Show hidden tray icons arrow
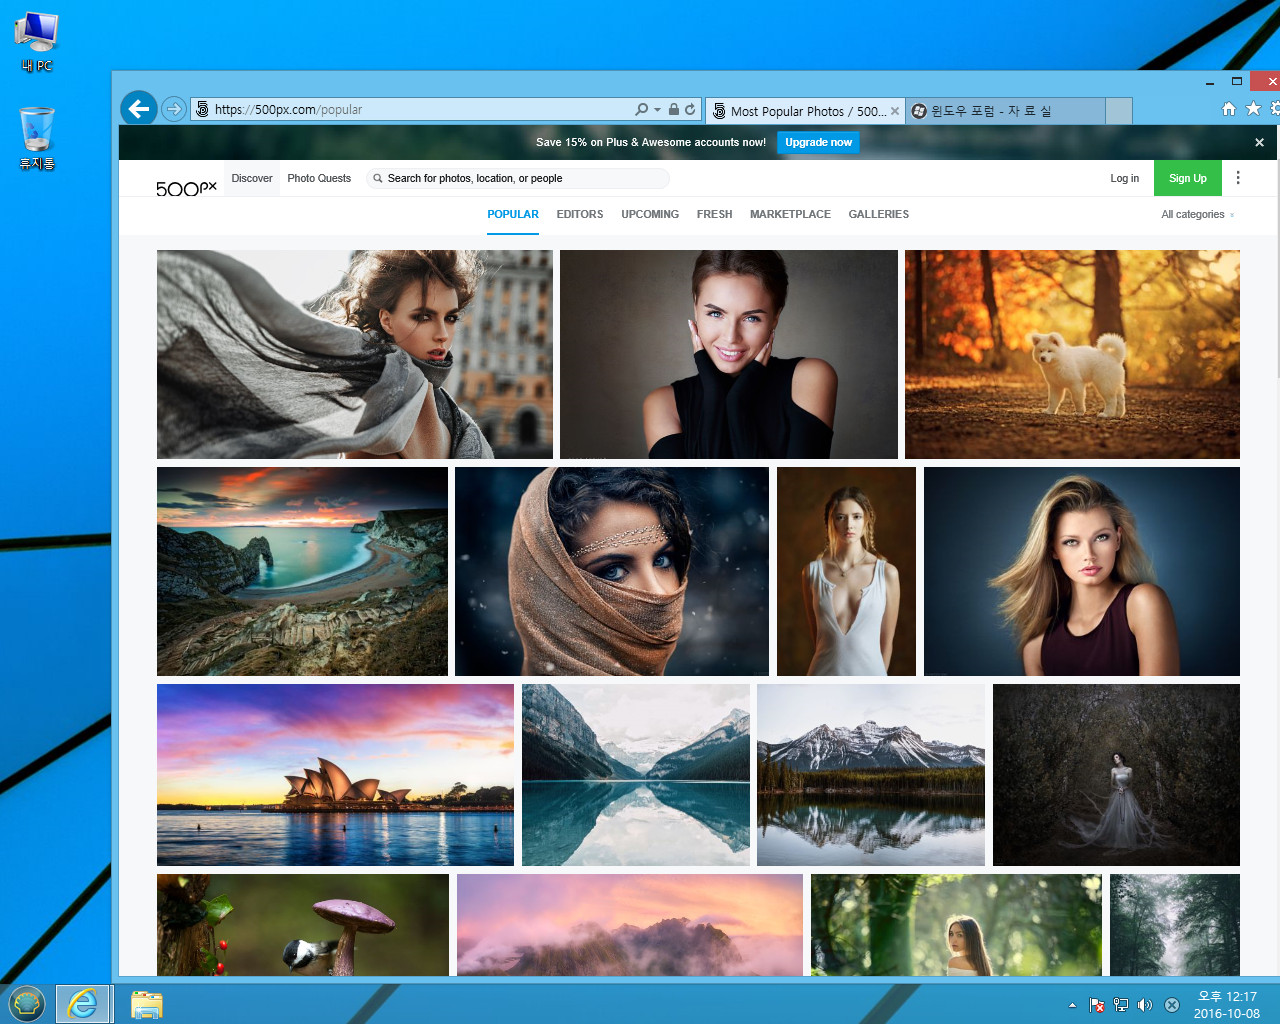The width and height of the screenshot is (1280, 1024). (x=1073, y=1005)
